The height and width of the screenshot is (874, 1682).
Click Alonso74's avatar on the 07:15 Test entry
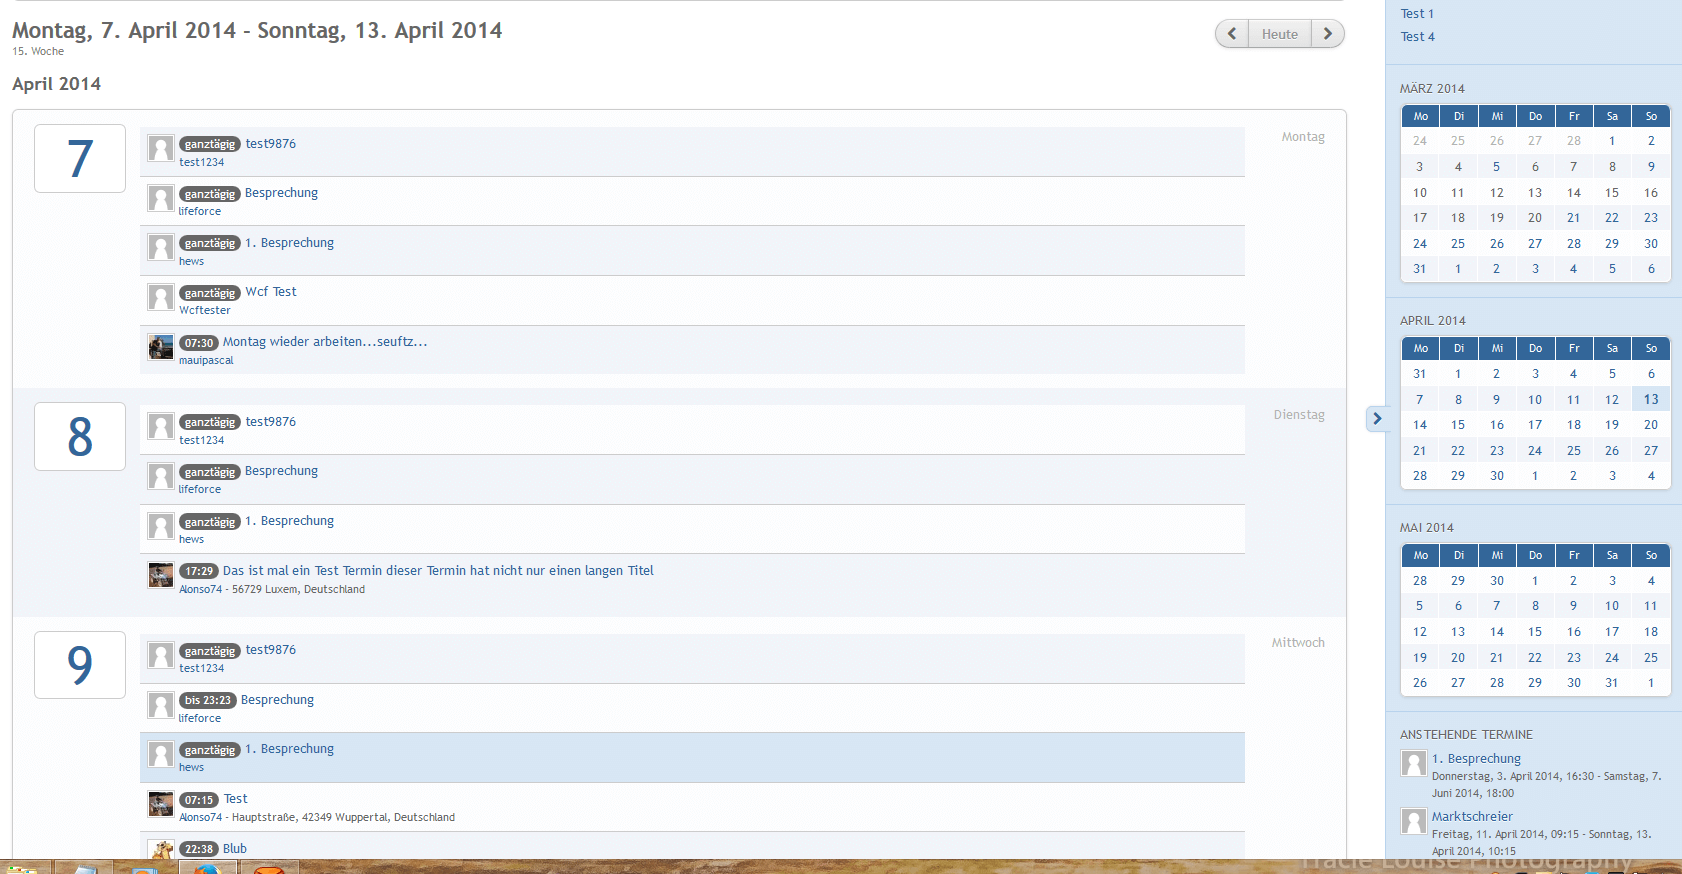tap(160, 803)
